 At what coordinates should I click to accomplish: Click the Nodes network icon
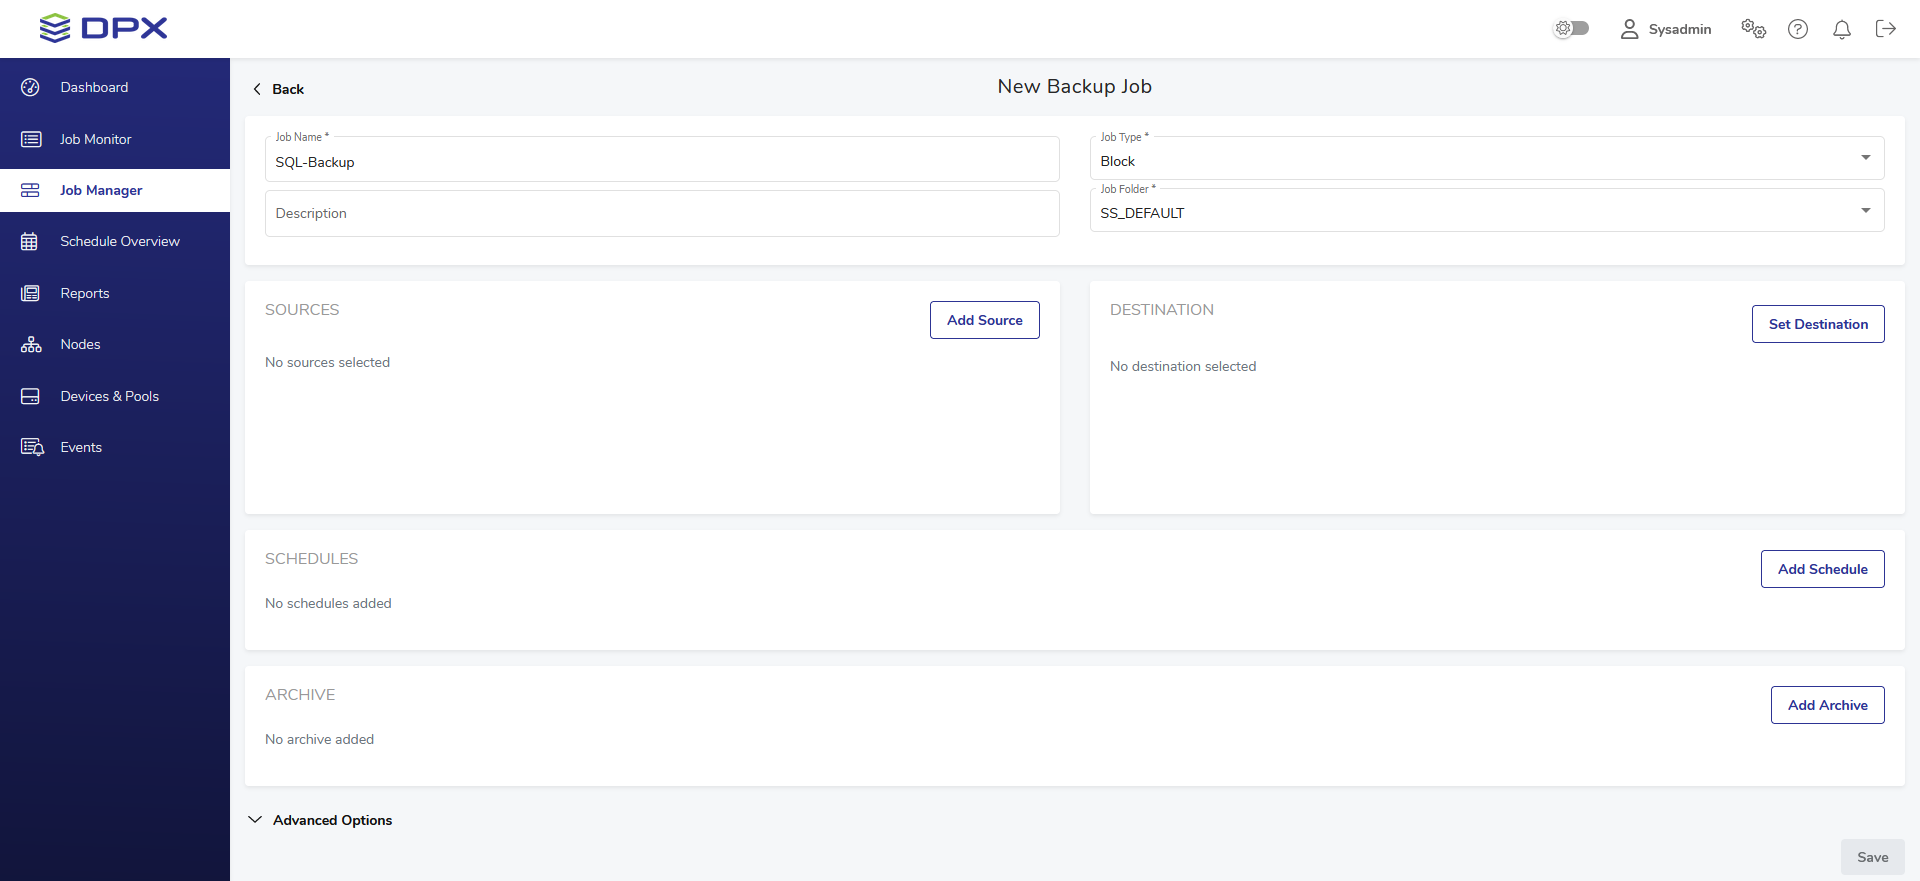tap(31, 345)
